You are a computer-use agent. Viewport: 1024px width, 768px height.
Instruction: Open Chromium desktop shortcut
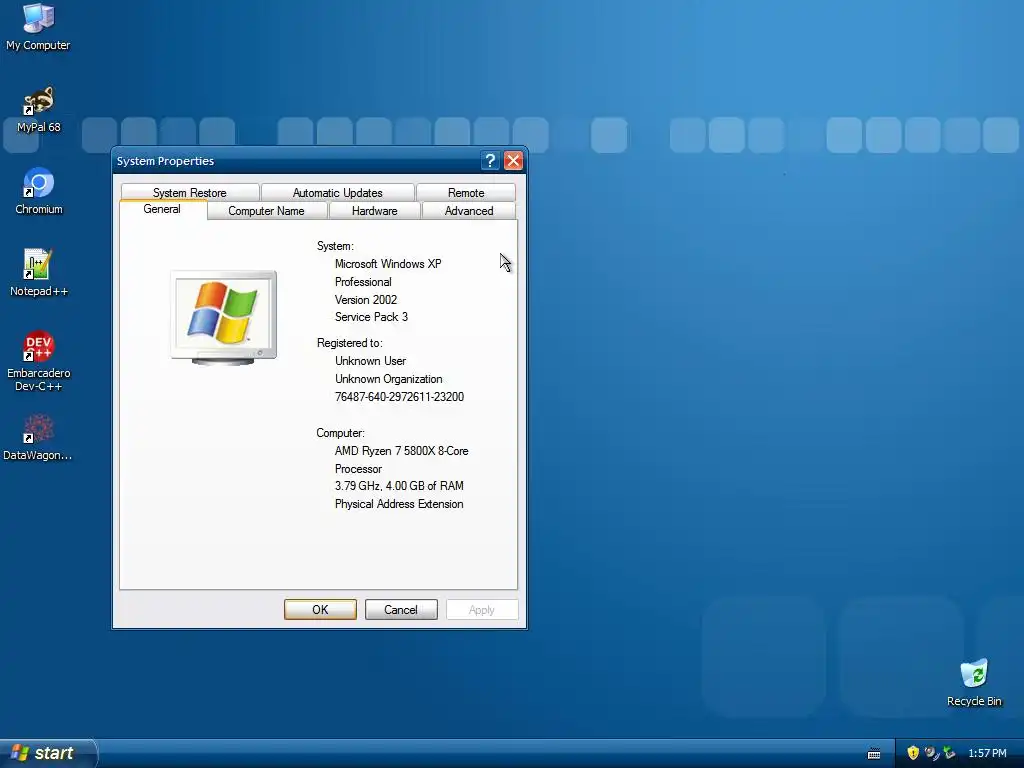click(x=39, y=191)
